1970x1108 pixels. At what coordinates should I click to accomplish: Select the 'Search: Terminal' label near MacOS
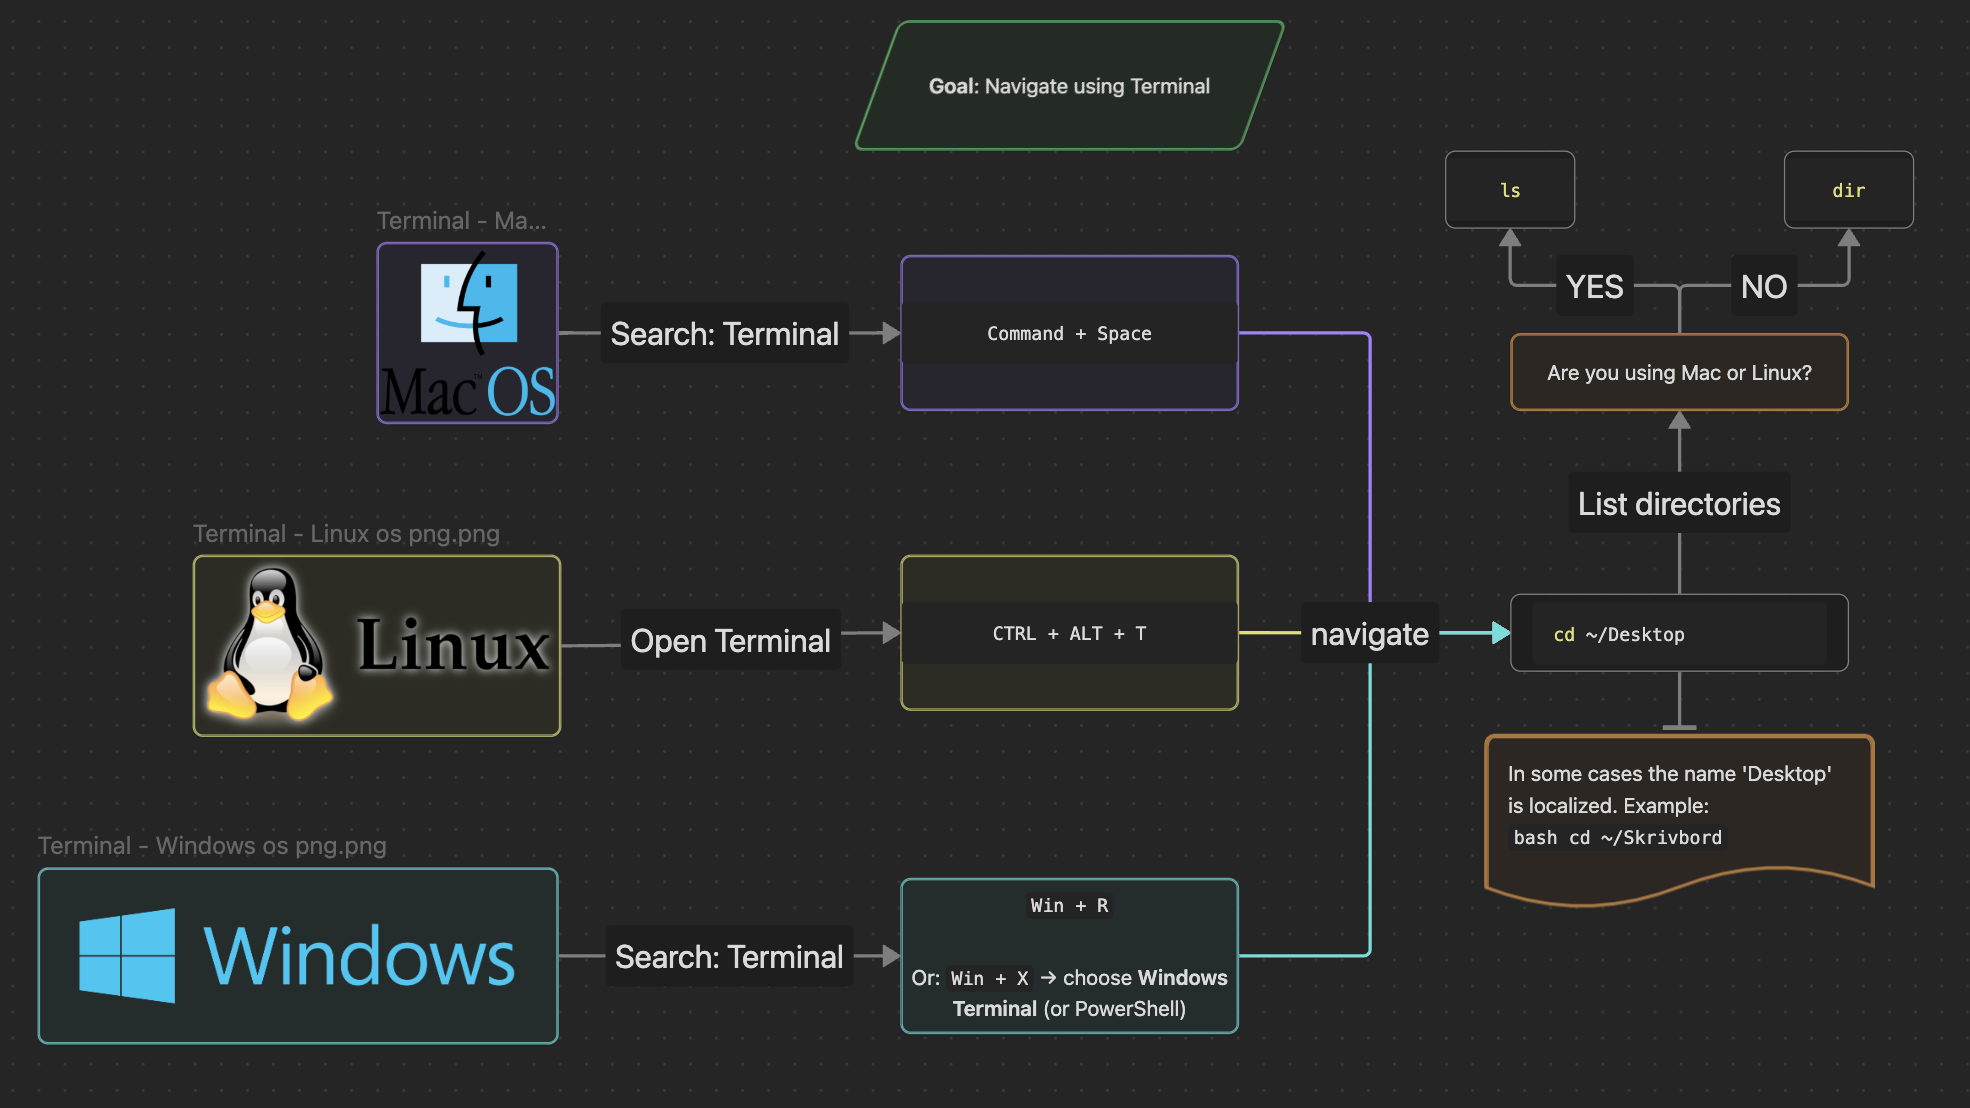(x=724, y=333)
